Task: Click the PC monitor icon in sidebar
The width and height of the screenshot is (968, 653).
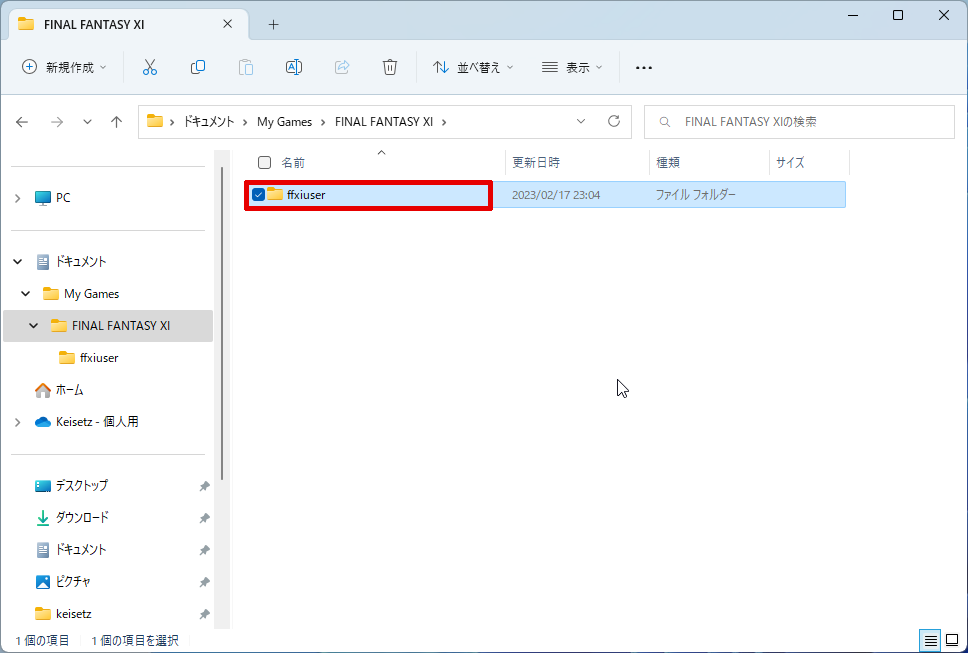Action: 43,198
